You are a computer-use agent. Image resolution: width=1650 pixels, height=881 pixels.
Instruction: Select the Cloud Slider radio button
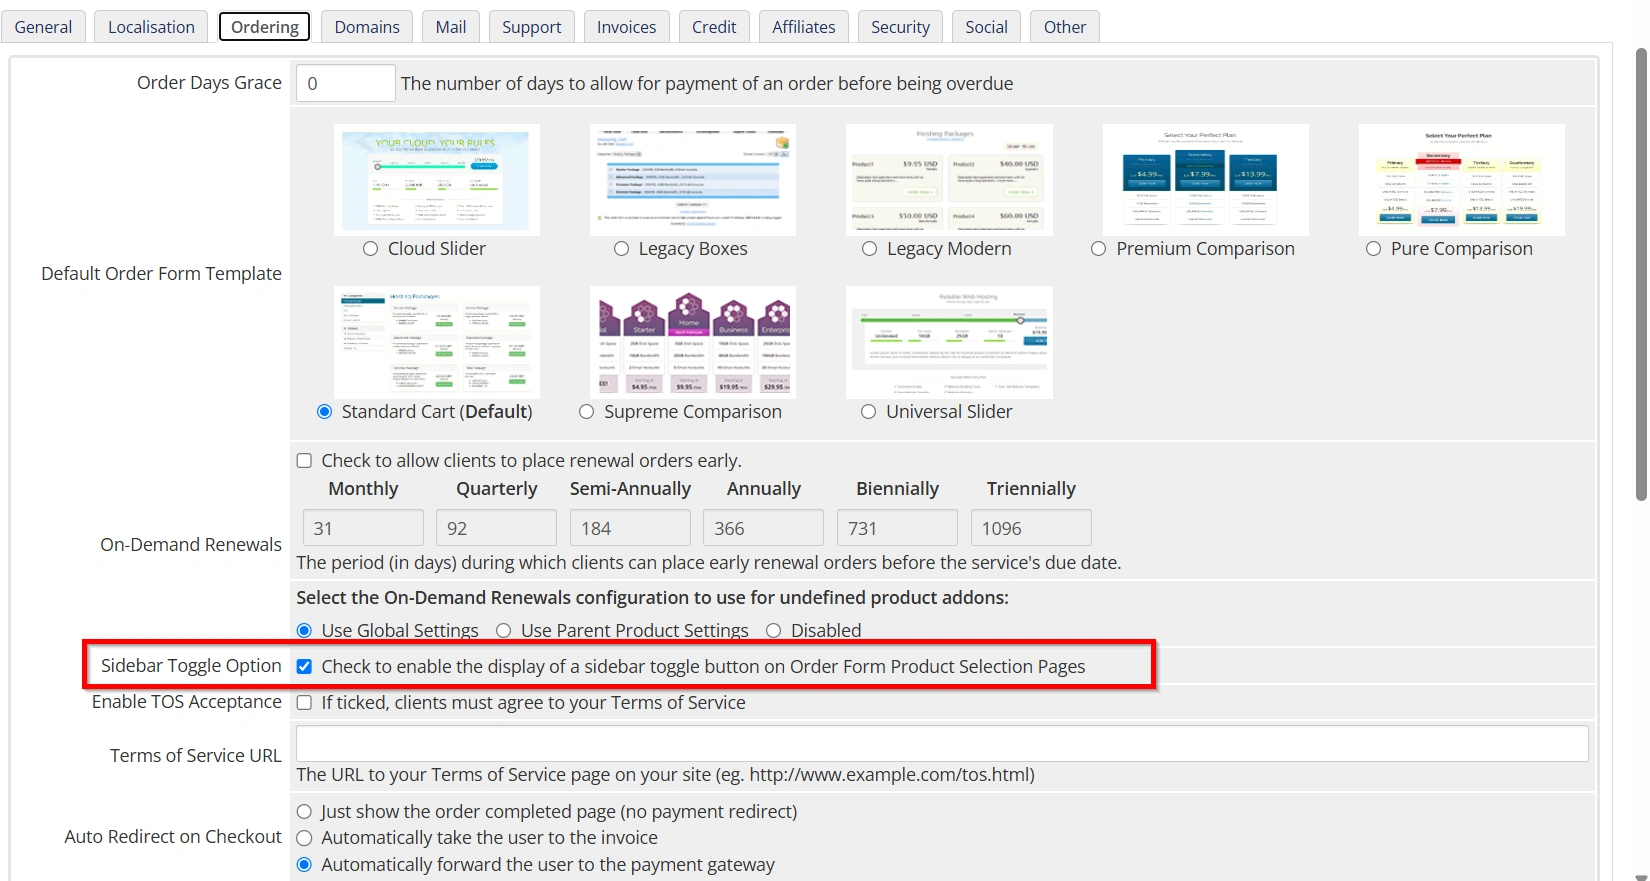coord(371,249)
